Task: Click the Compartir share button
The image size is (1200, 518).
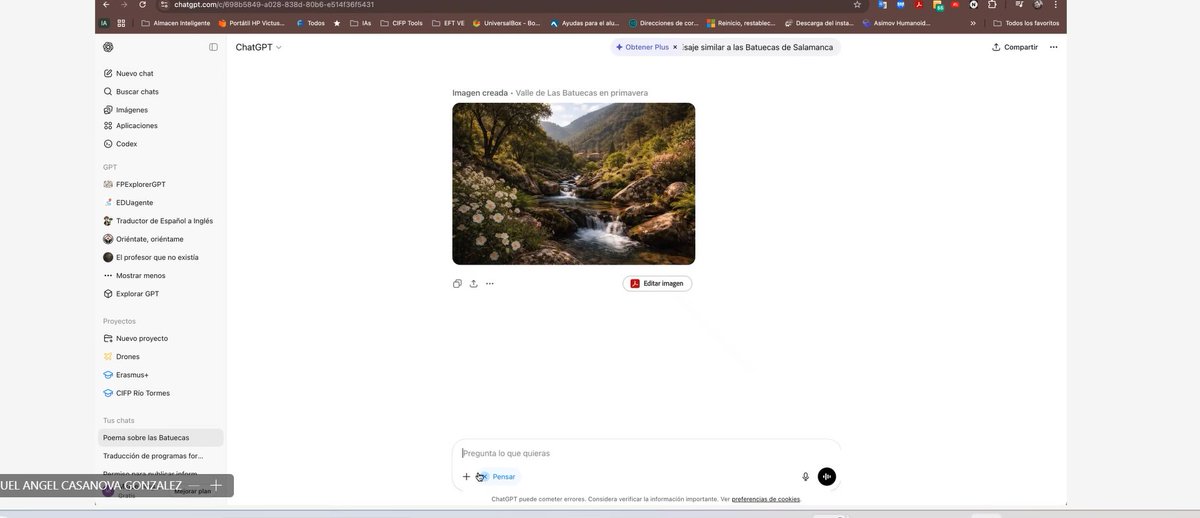Action: point(1015,47)
